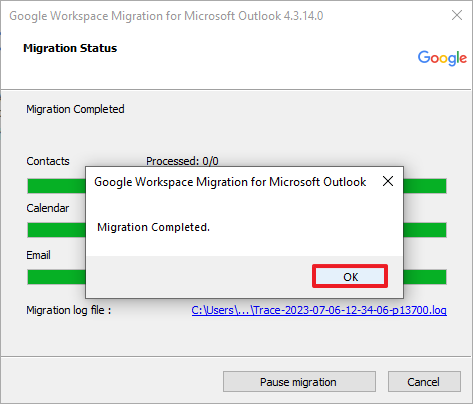The height and width of the screenshot is (404, 473).
Task: Close the main migration window
Action: point(457,15)
